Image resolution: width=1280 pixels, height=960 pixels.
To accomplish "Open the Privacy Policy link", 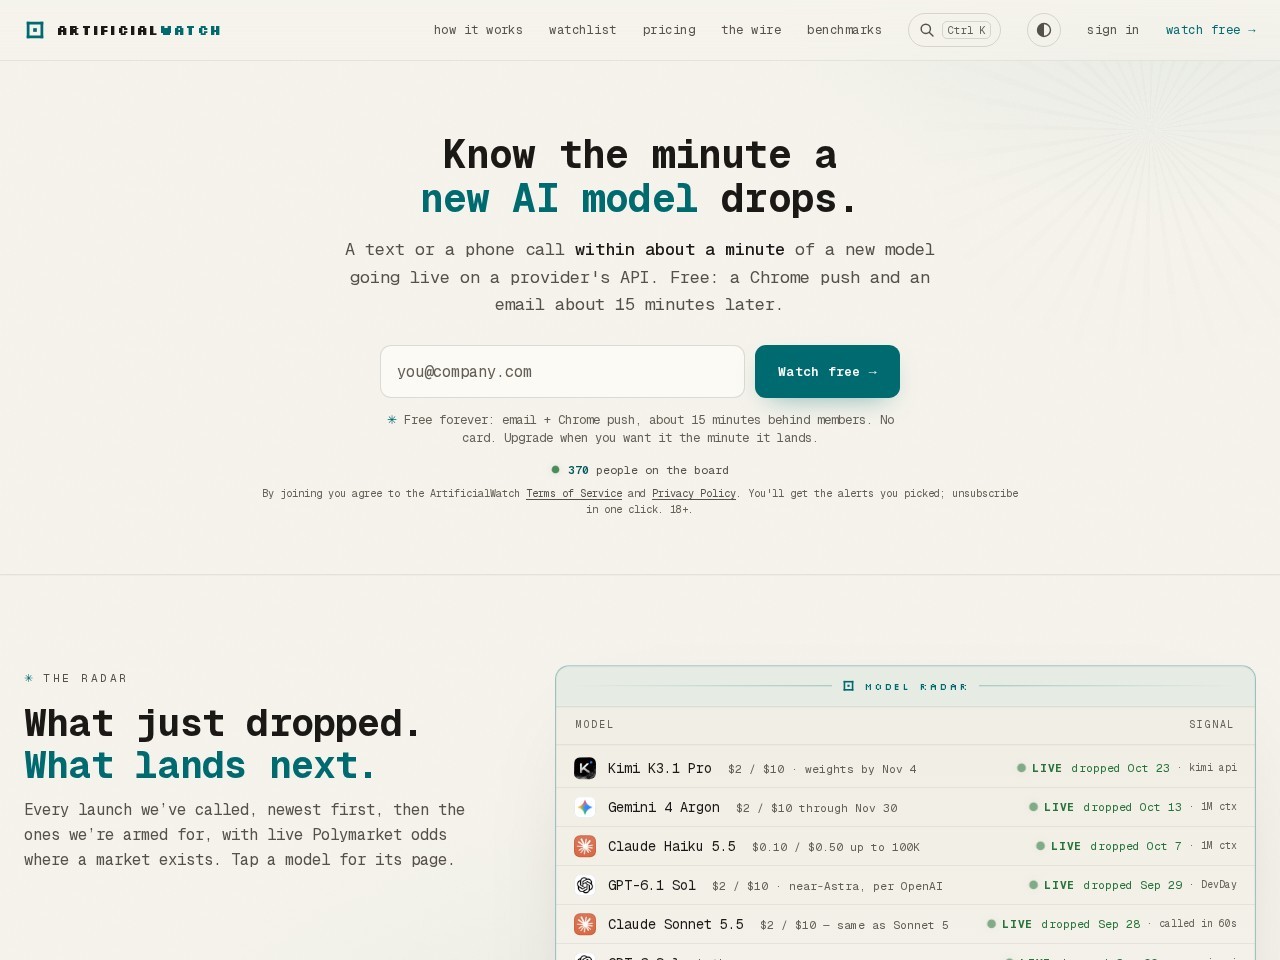I will [694, 493].
